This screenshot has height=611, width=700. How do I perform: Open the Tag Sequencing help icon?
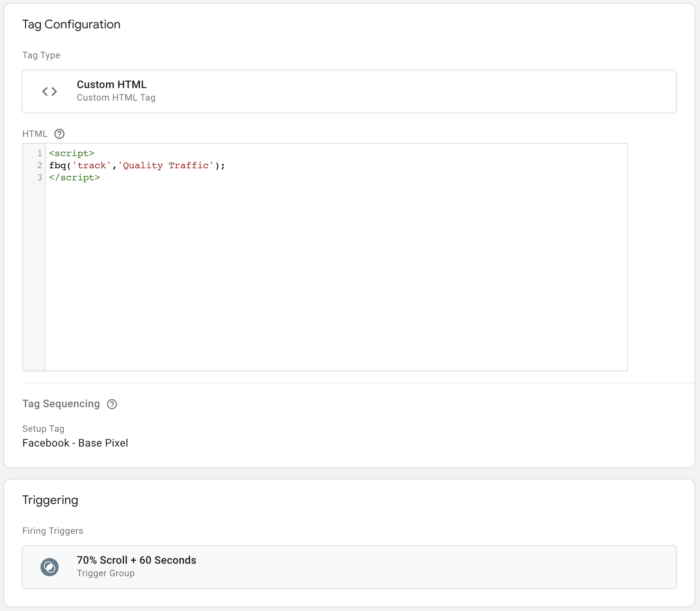(112, 404)
